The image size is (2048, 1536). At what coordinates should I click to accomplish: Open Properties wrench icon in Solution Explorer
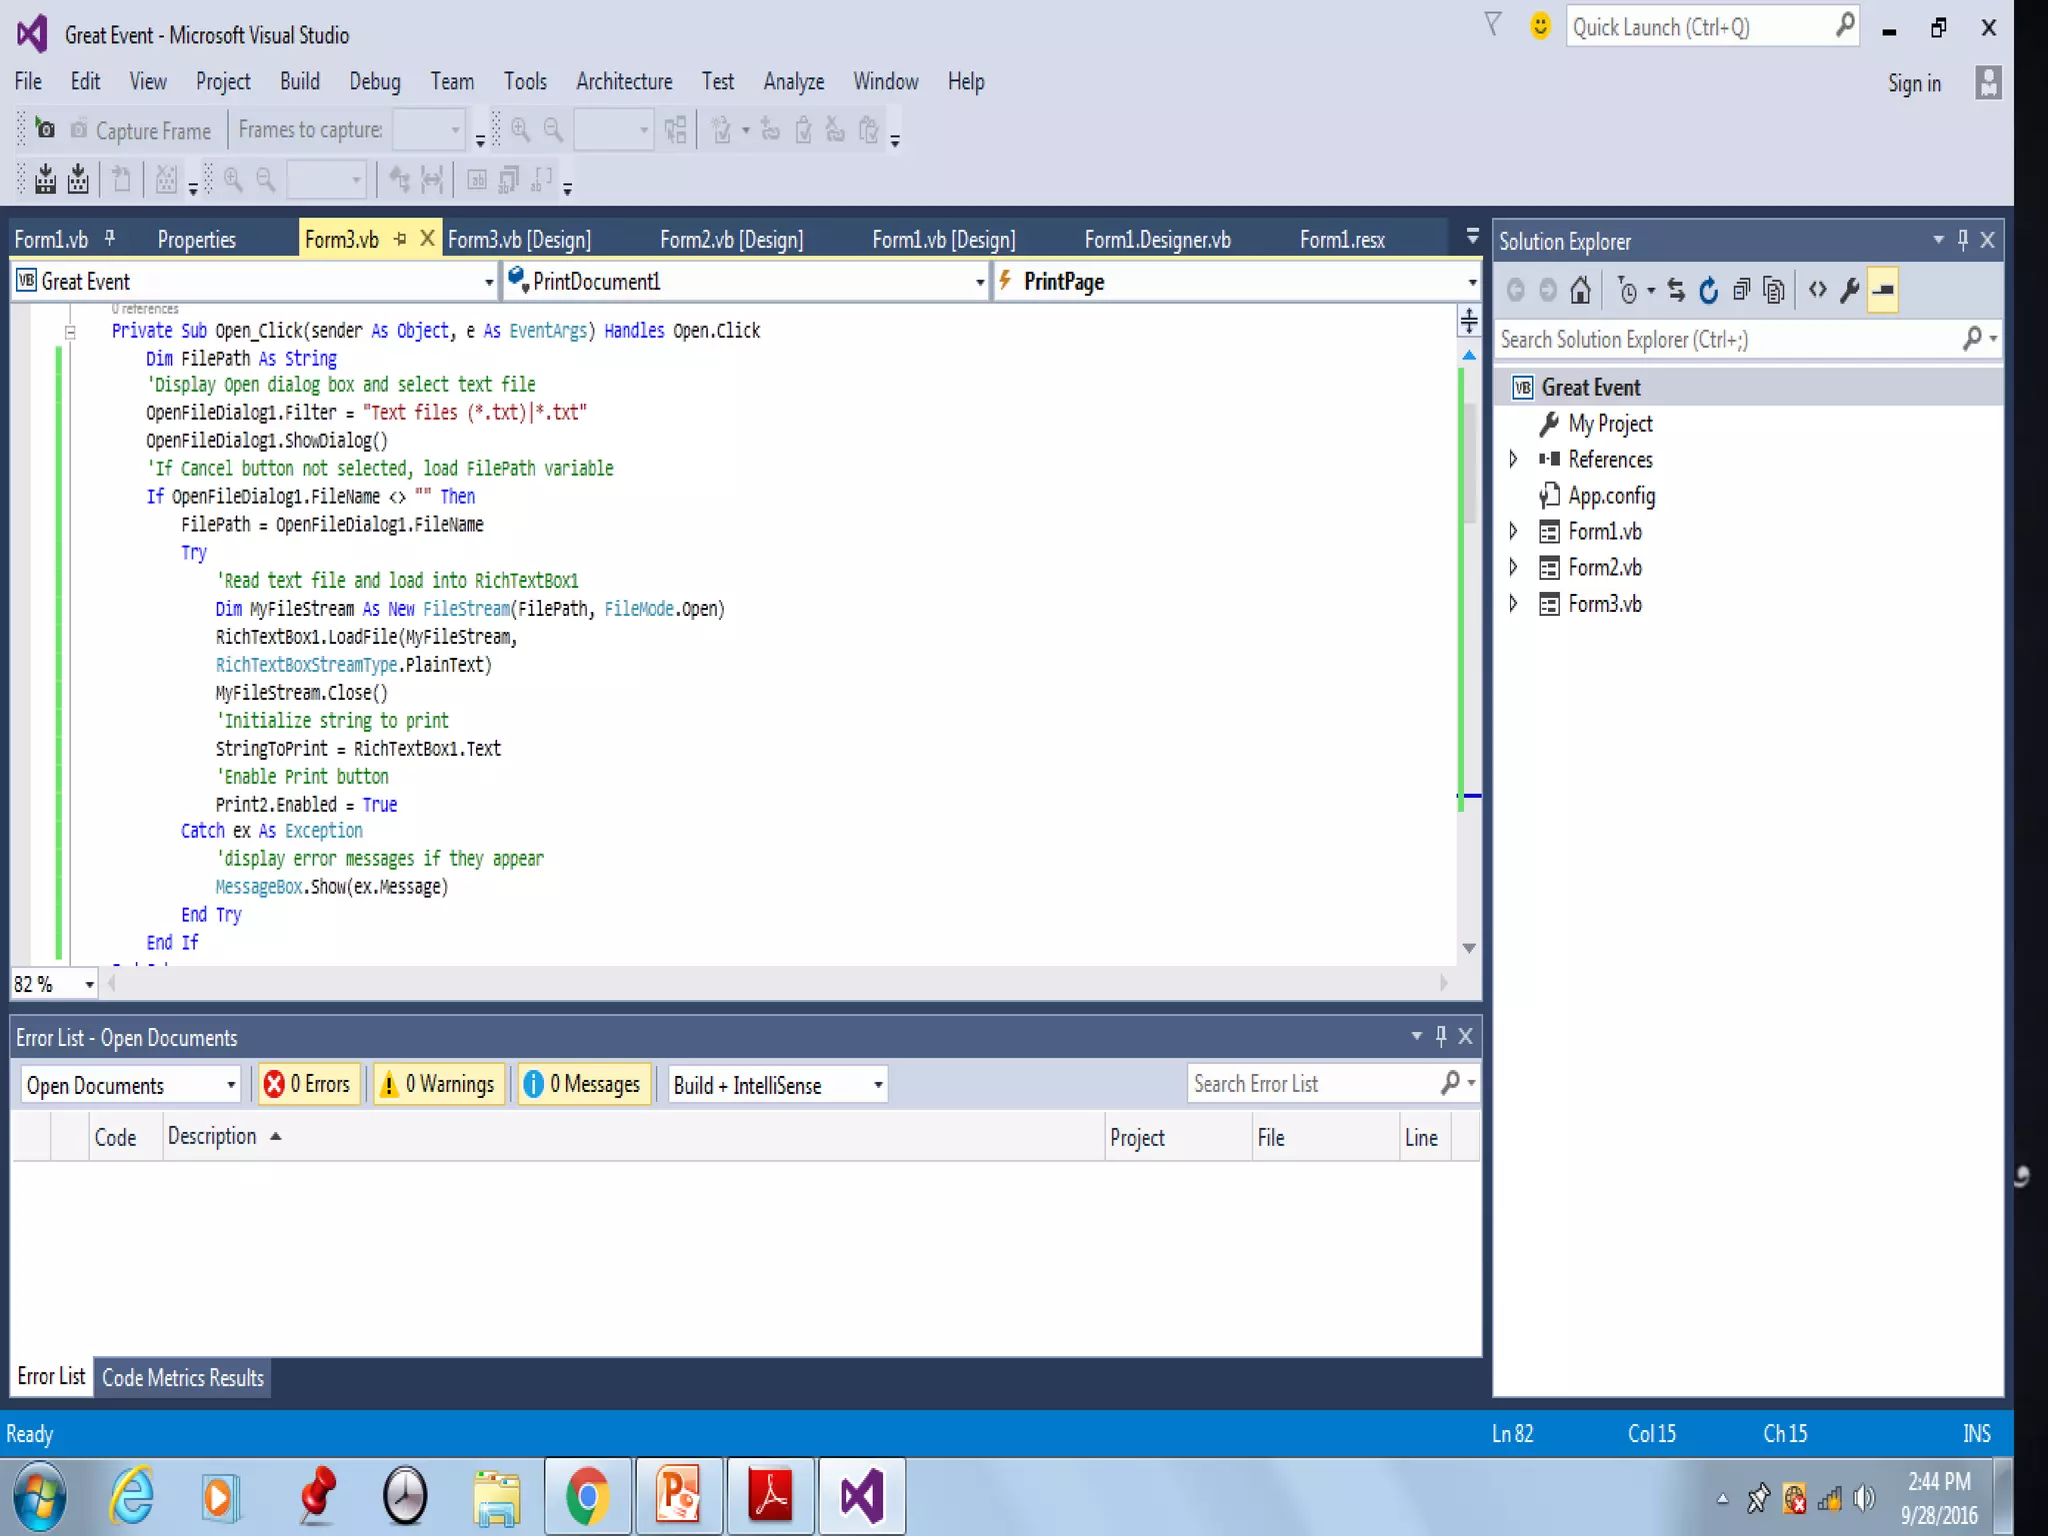[x=1849, y=291]
